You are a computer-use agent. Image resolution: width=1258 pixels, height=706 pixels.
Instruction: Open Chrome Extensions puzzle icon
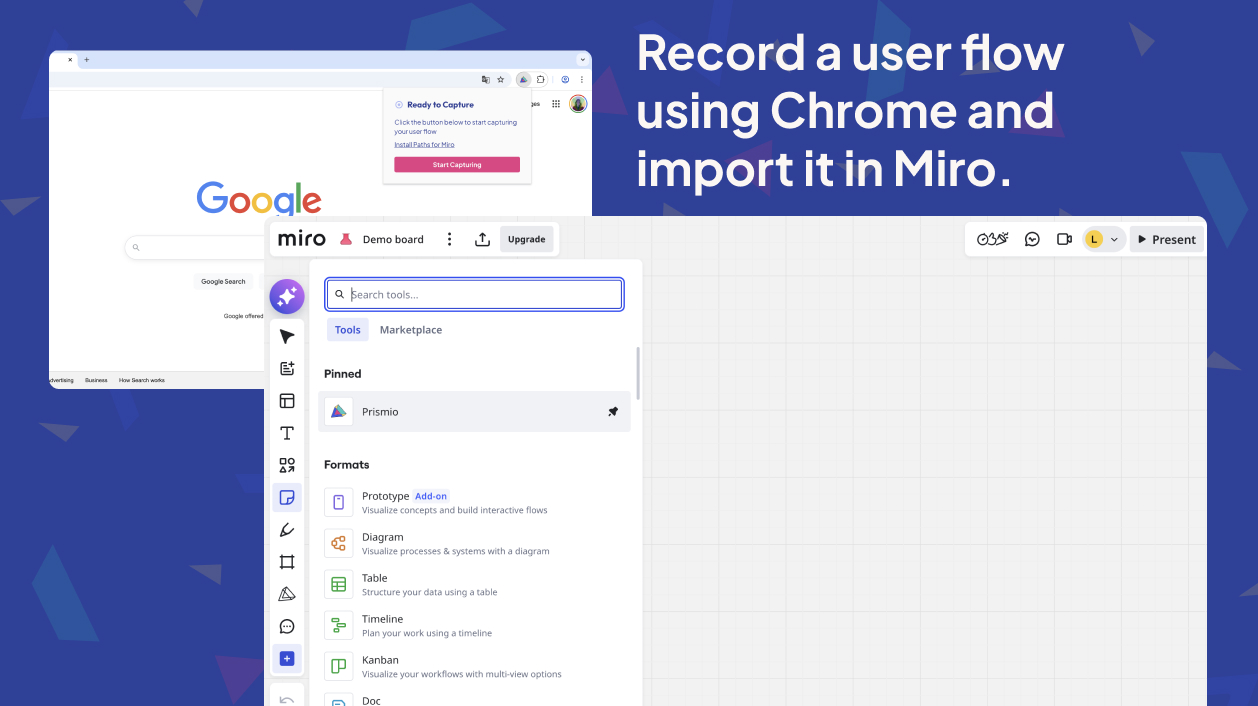tap(540, 79)
